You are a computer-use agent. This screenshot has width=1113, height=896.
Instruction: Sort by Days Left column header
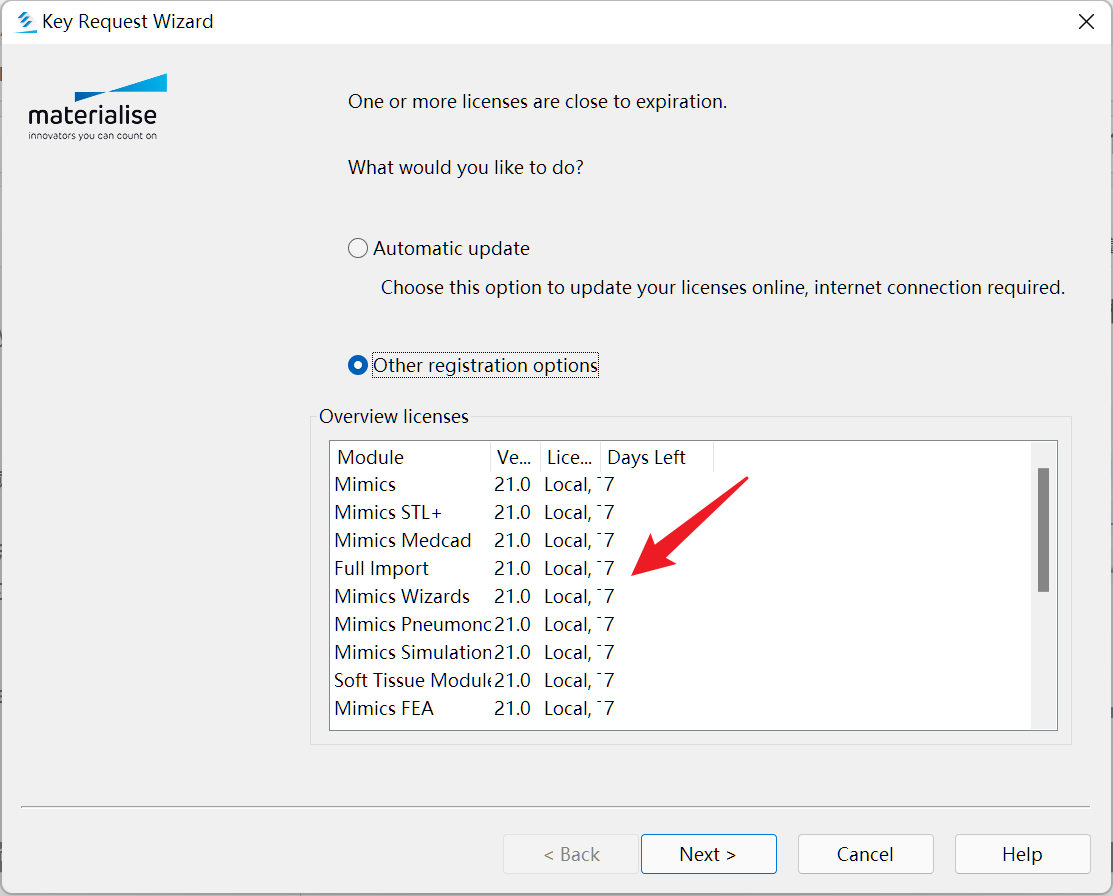click(657, 457)
